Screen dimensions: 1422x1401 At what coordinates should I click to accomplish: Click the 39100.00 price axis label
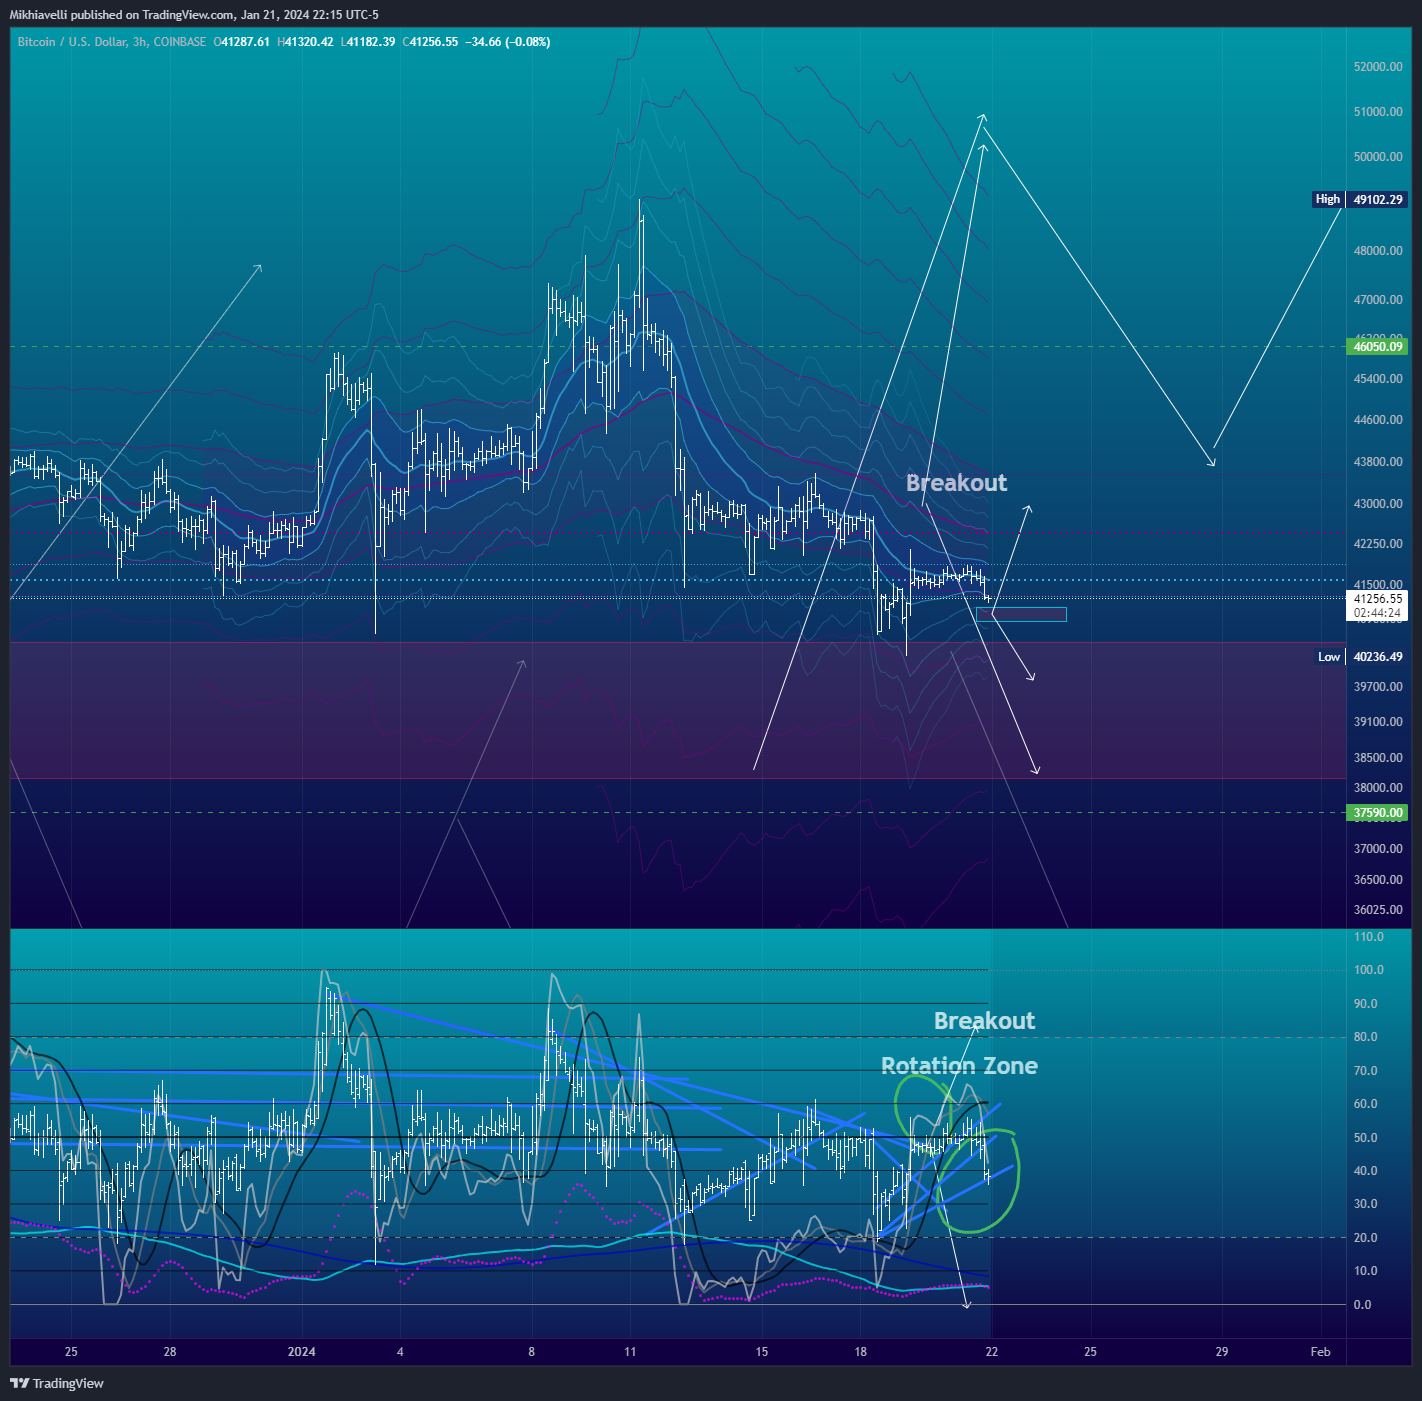point(1378,722)
